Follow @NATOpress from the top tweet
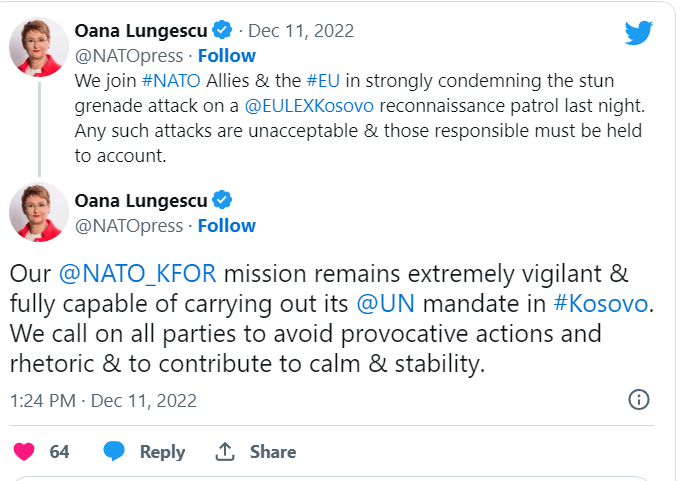690x481 pixels. (226, 55)
